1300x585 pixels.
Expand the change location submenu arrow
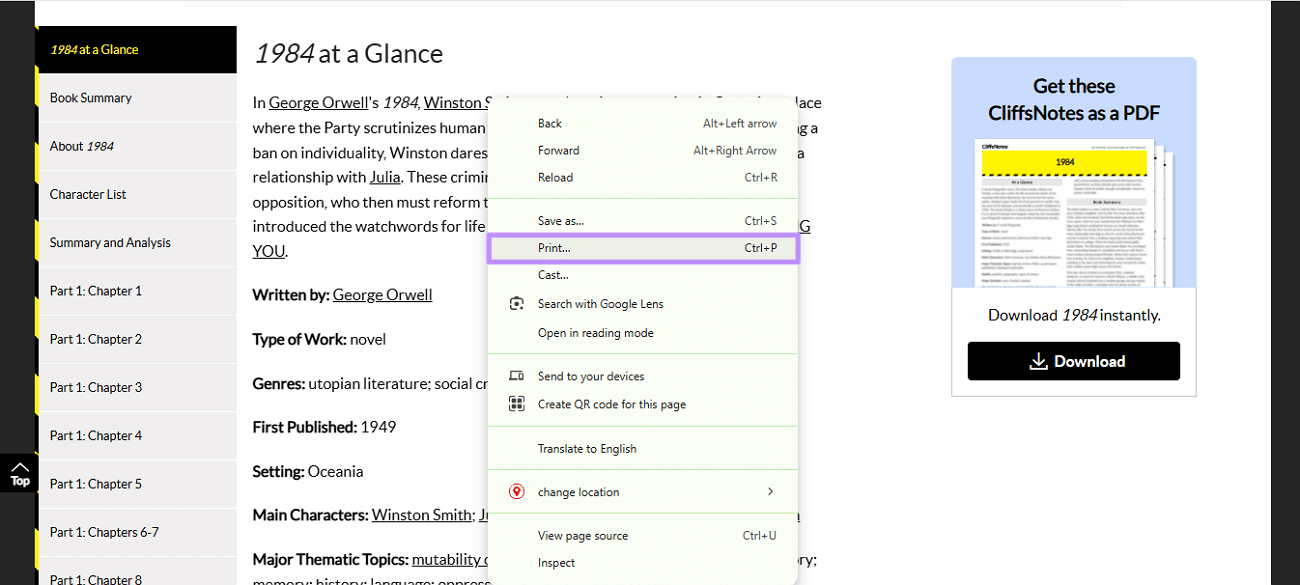pyautogui.click(x=770, y=492)
